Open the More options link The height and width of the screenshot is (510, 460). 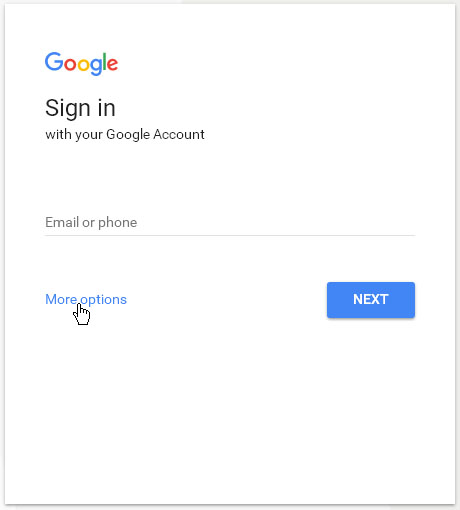[x=86, y=299]
